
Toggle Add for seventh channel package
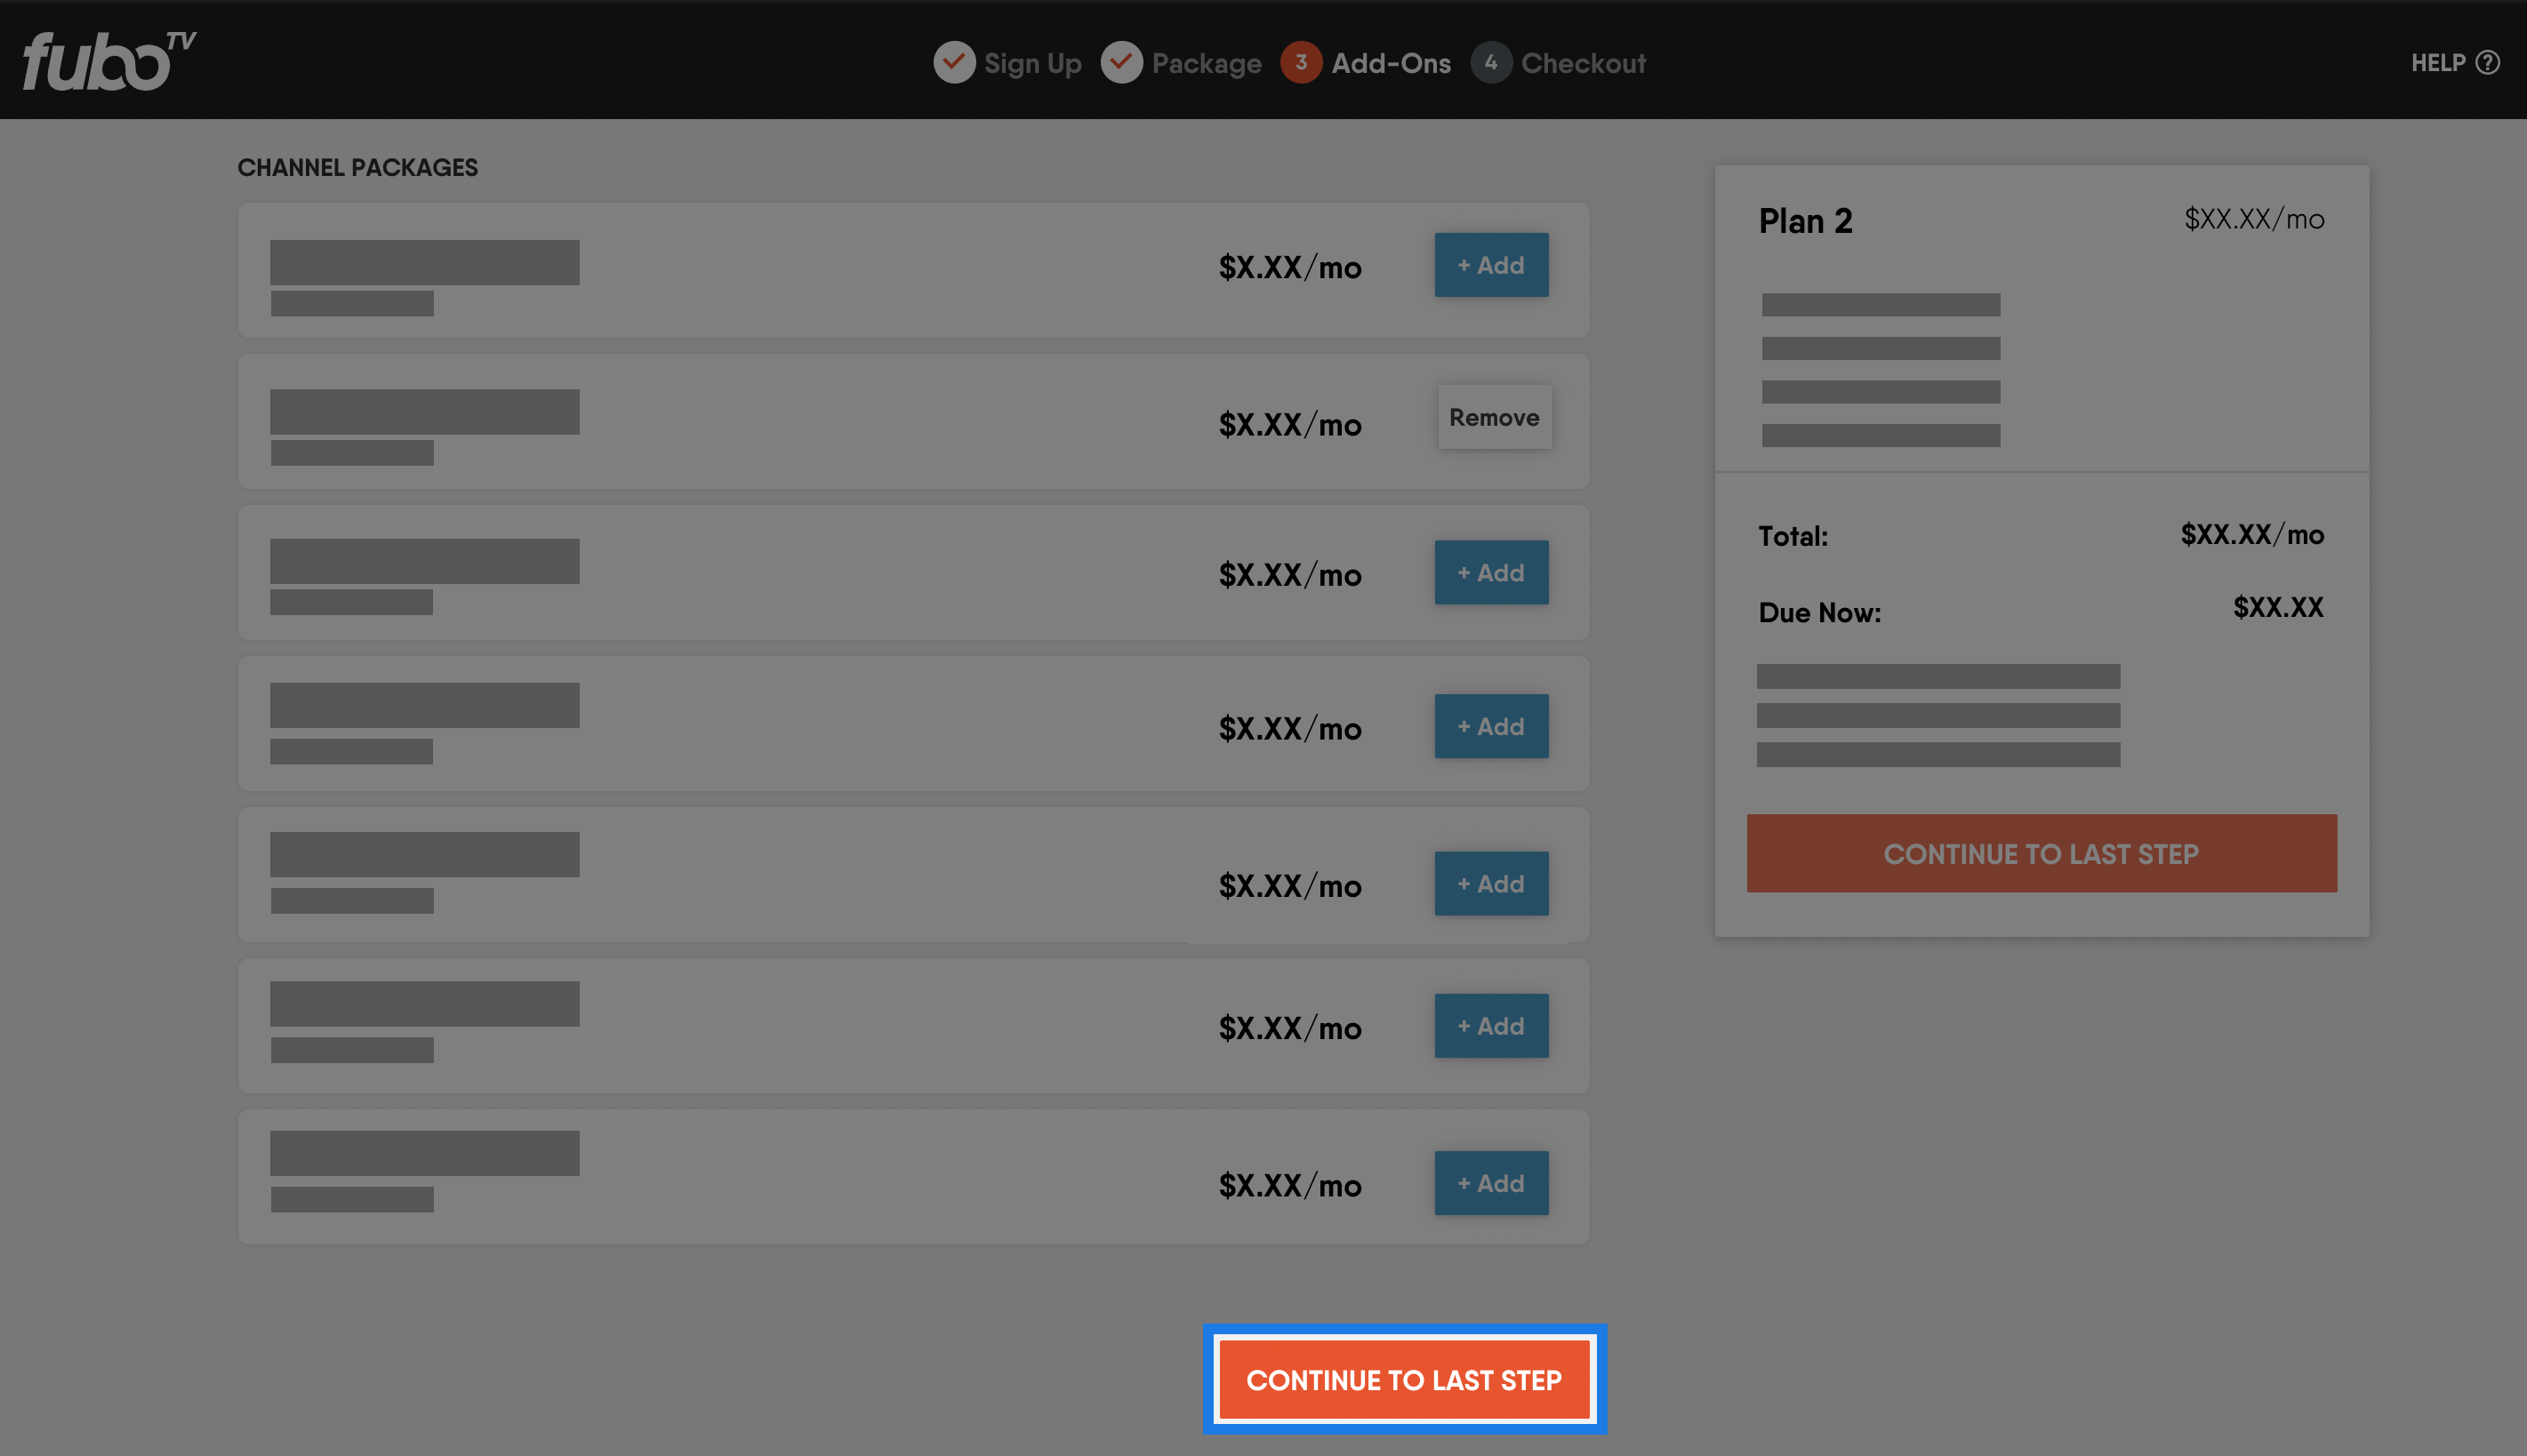point(1489,1182)
